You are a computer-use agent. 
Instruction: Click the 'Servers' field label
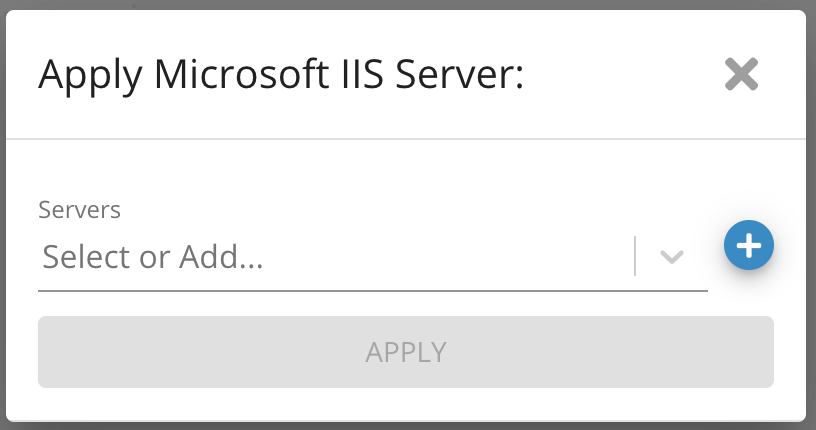[79, 210]
